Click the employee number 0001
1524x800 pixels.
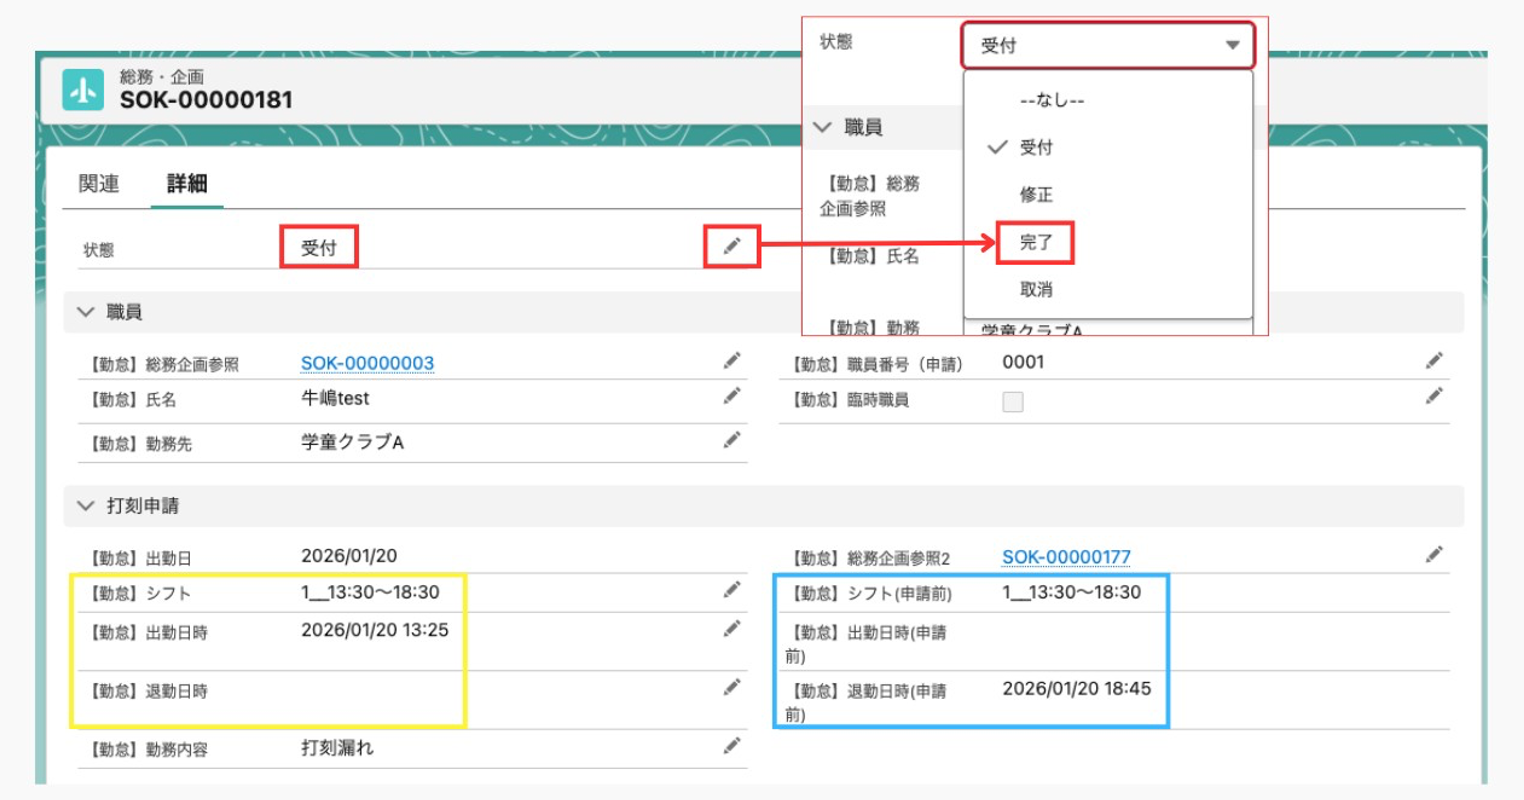tap(1023, 362)
